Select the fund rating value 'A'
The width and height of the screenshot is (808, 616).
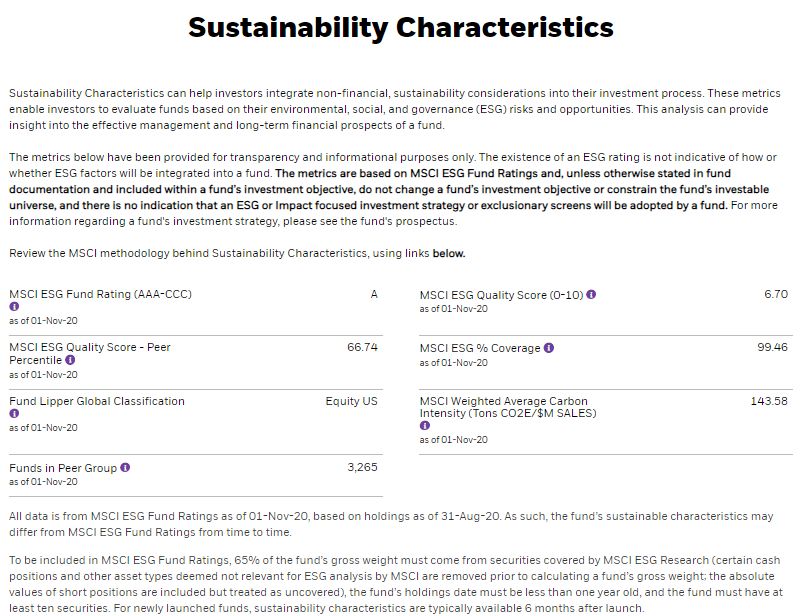coord(374,294)
